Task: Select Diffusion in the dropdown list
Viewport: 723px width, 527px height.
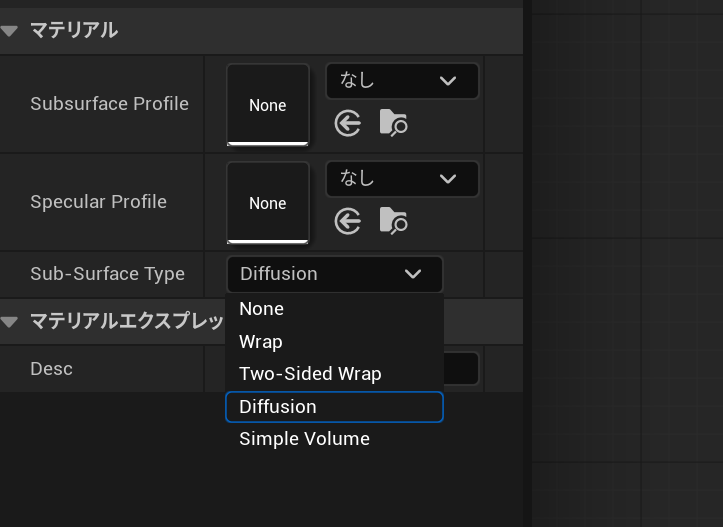Action: (278, 407)
